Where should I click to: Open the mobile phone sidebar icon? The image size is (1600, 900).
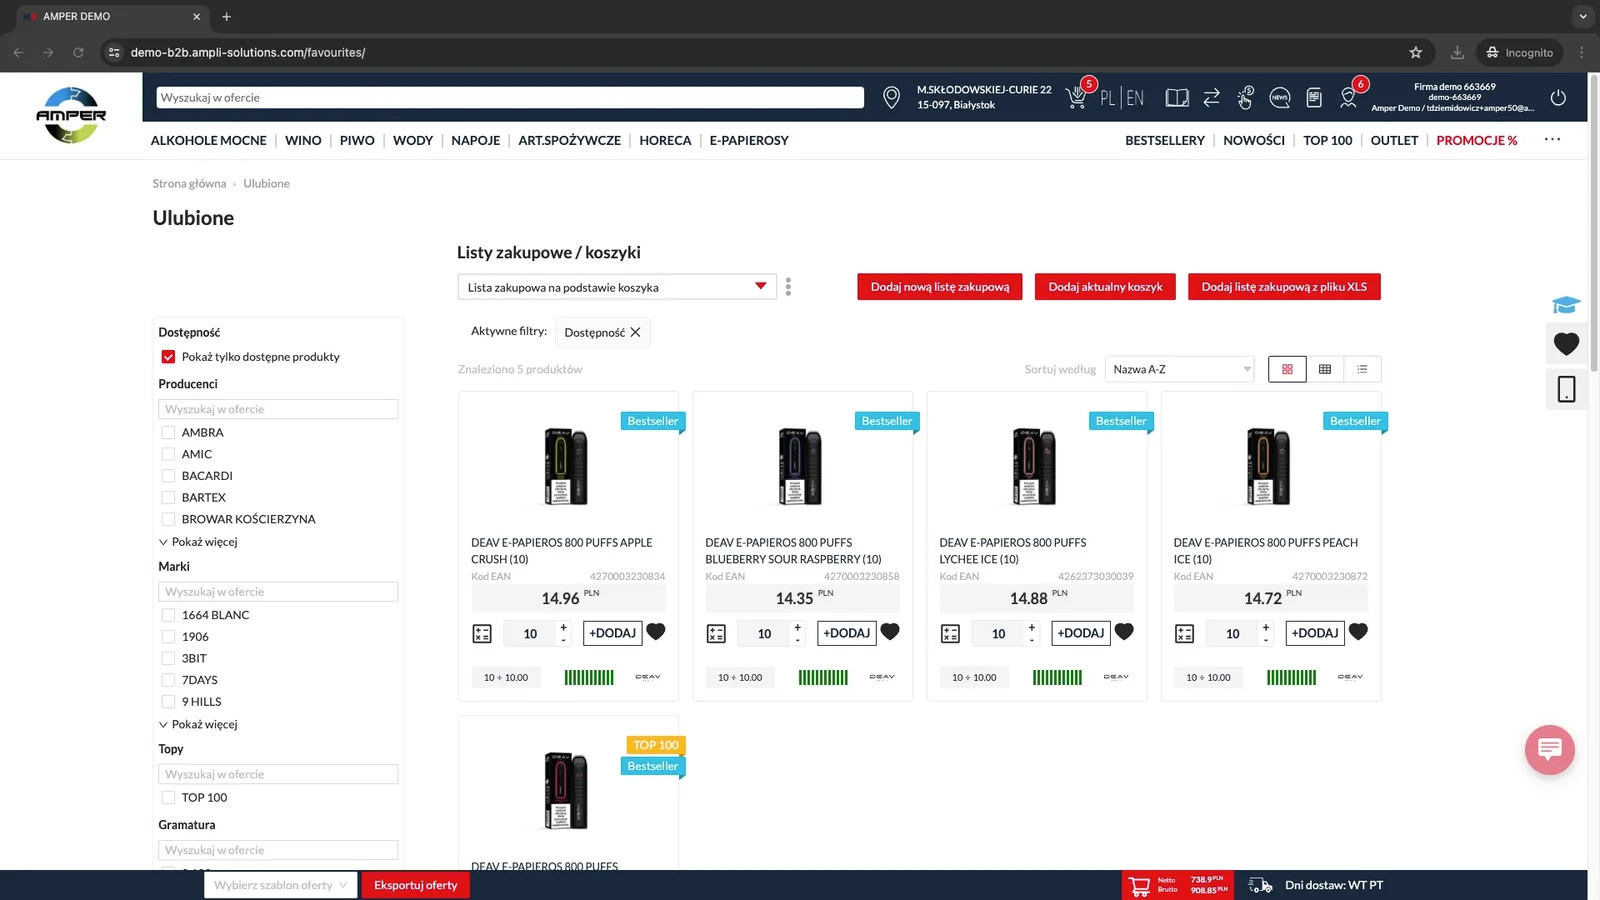1566,389
